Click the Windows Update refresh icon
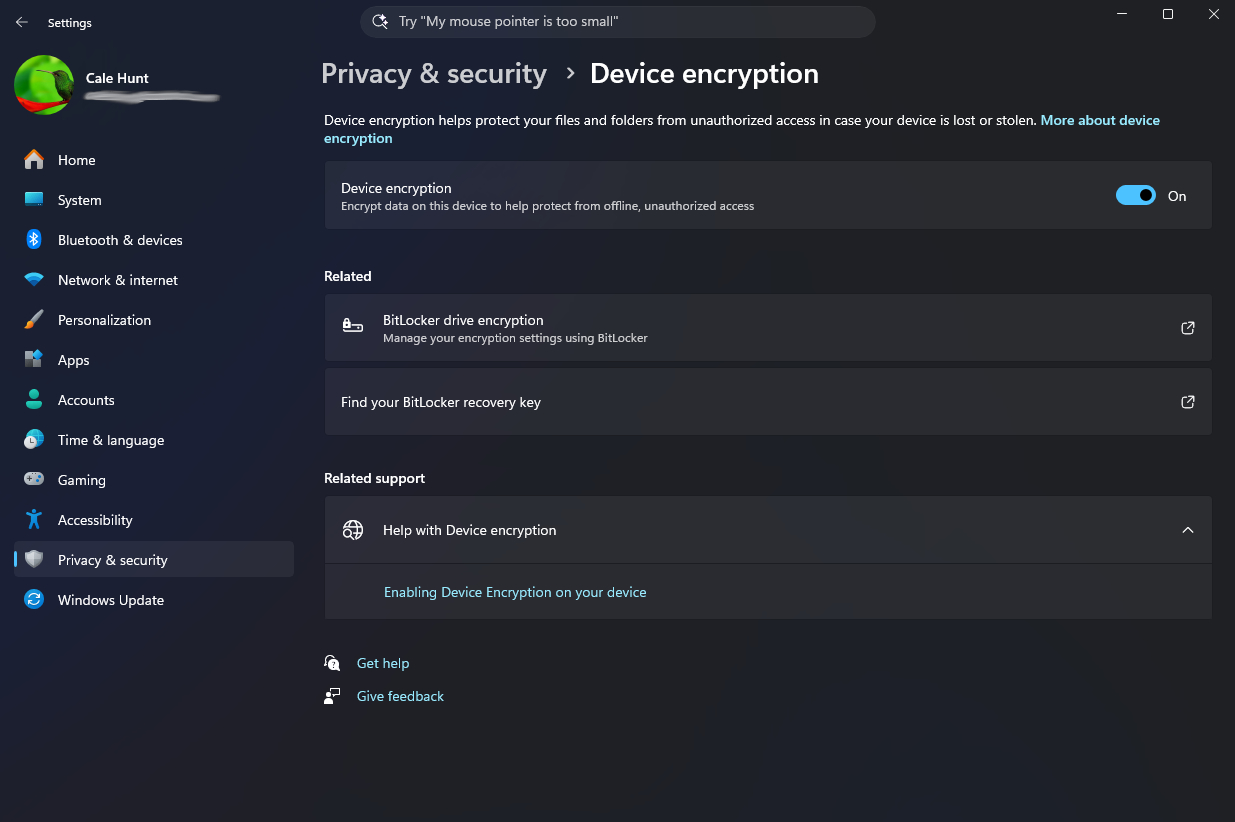This screenshot has width=1235, height=822. tap(34, 600)
